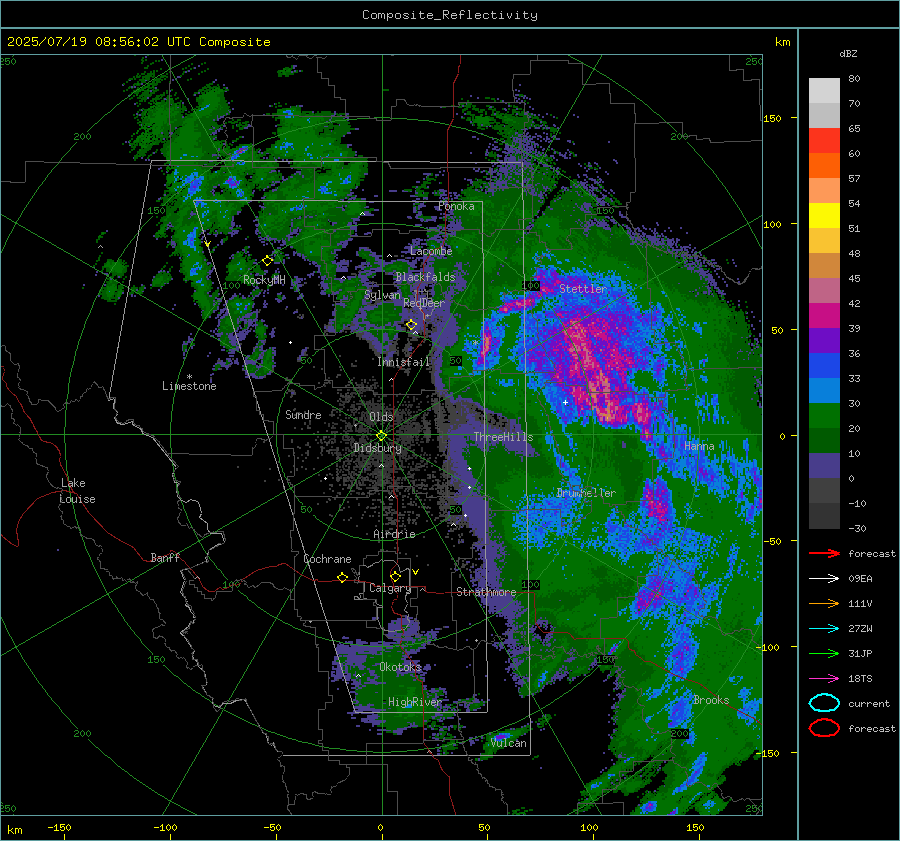Click the green 31JP arrow legend icon

point(824,653)
